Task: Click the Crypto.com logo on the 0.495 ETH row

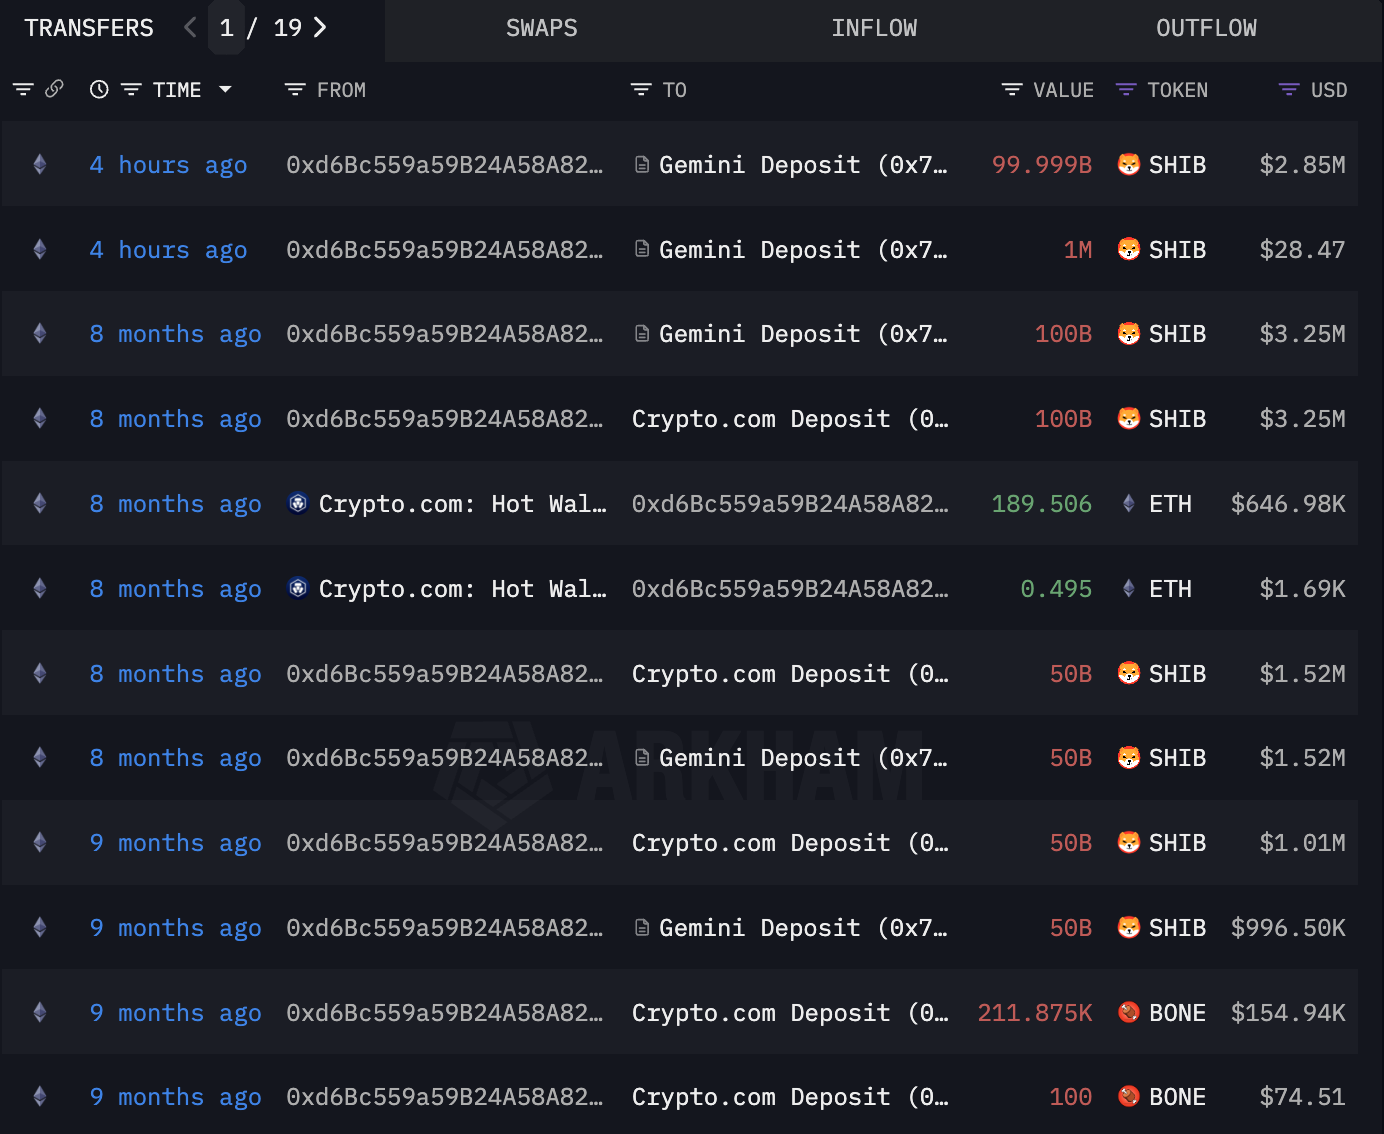Action: click(x=298, y=588)
